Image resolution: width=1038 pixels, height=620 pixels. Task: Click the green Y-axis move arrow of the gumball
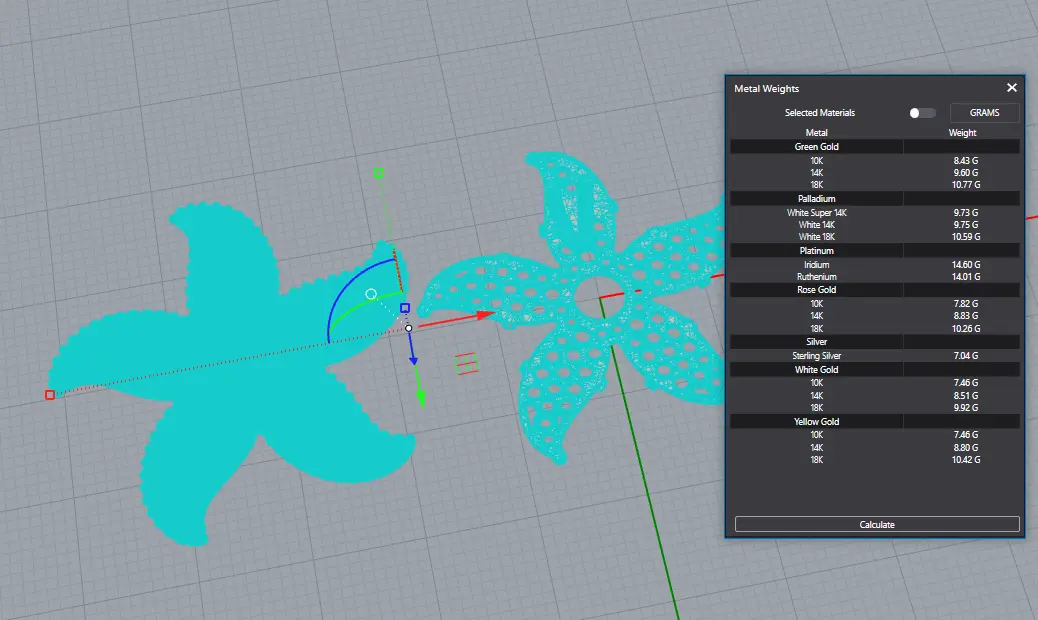421,398
